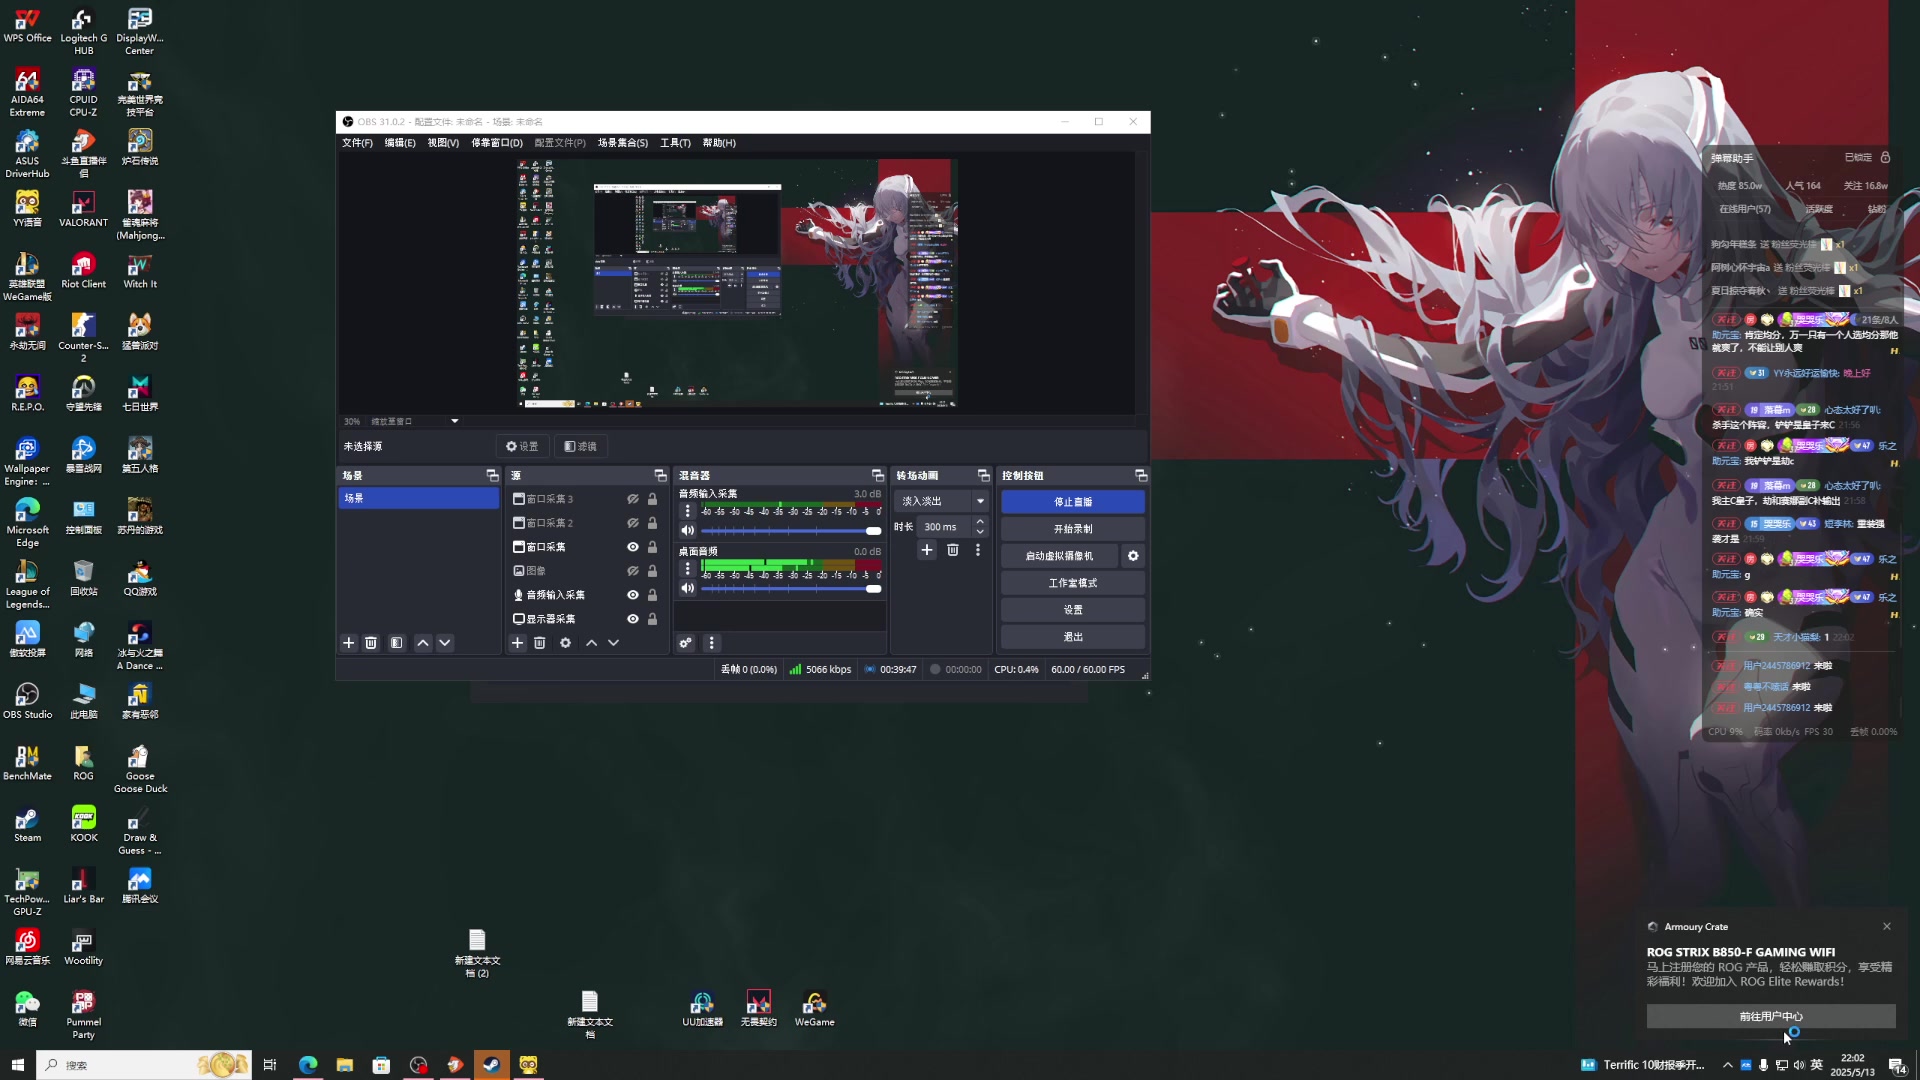Show hidden source 窗口采集 3

click(x=633, y=499)
